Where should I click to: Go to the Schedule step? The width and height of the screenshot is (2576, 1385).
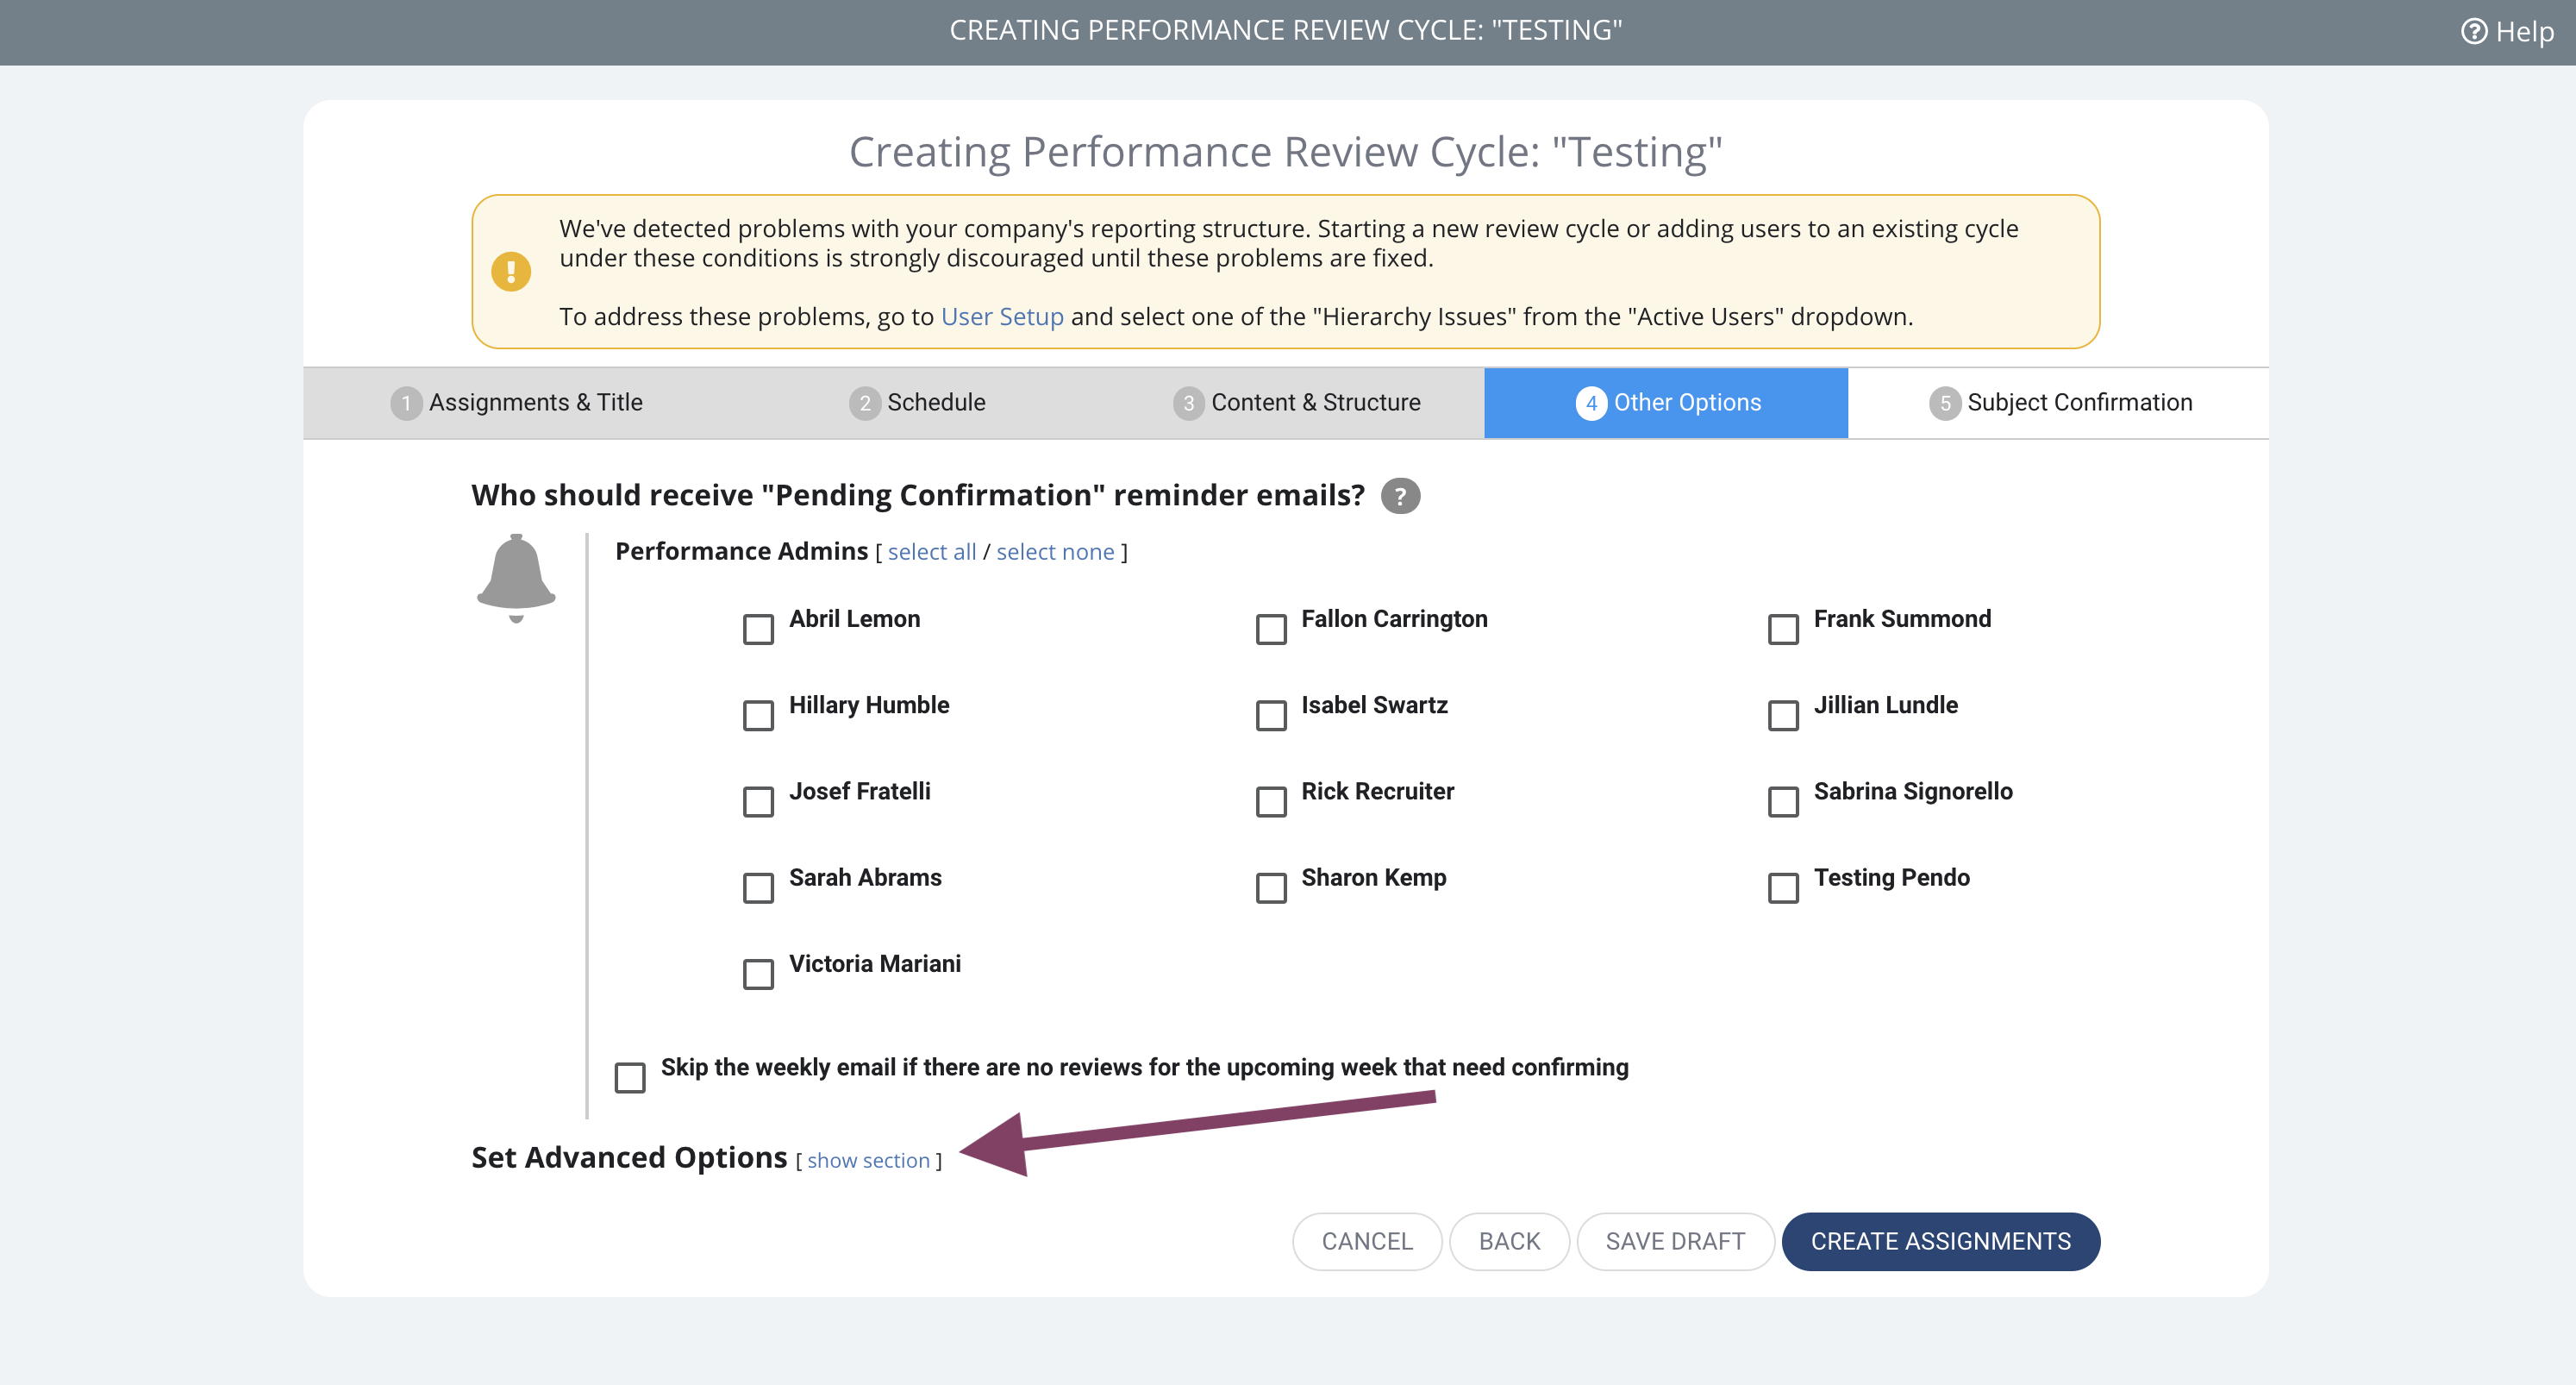point(917,403)
